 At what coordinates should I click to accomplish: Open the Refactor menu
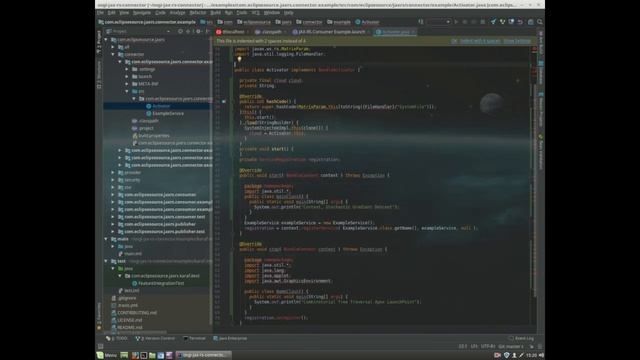(198, 13)
